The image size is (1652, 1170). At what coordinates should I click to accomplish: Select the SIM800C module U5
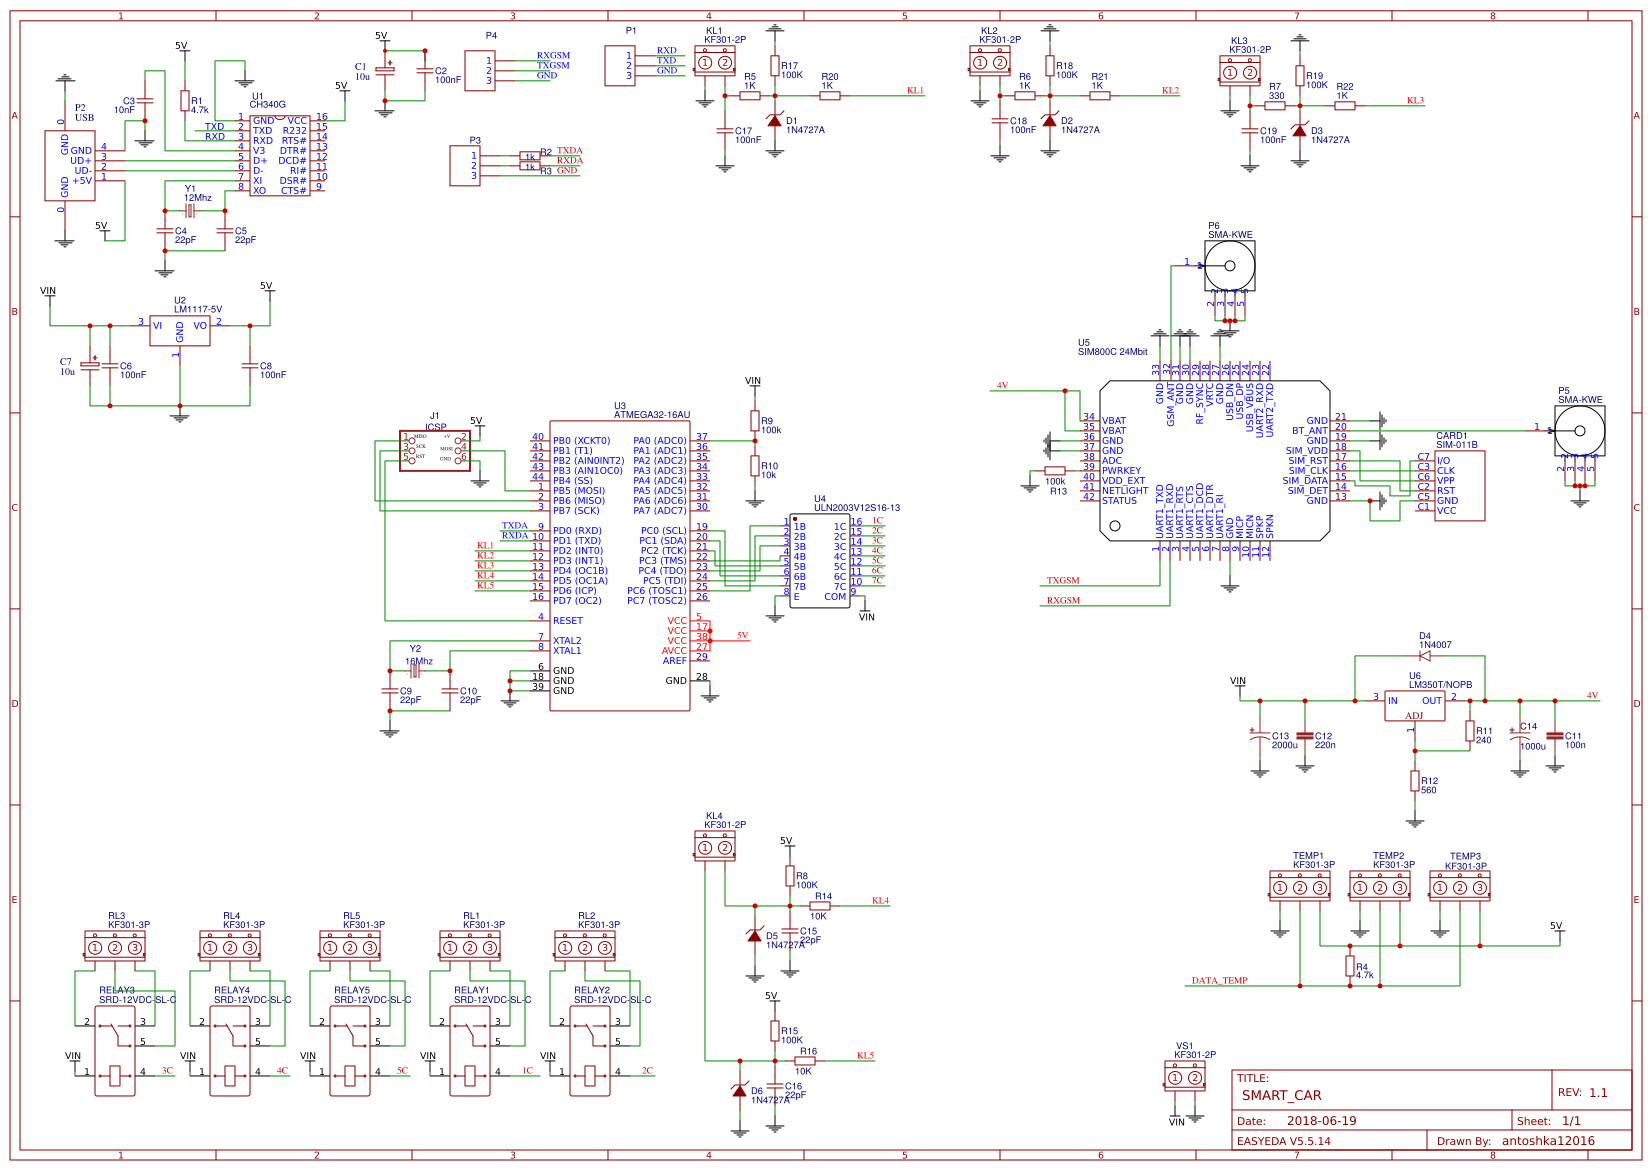[1215, 460]
